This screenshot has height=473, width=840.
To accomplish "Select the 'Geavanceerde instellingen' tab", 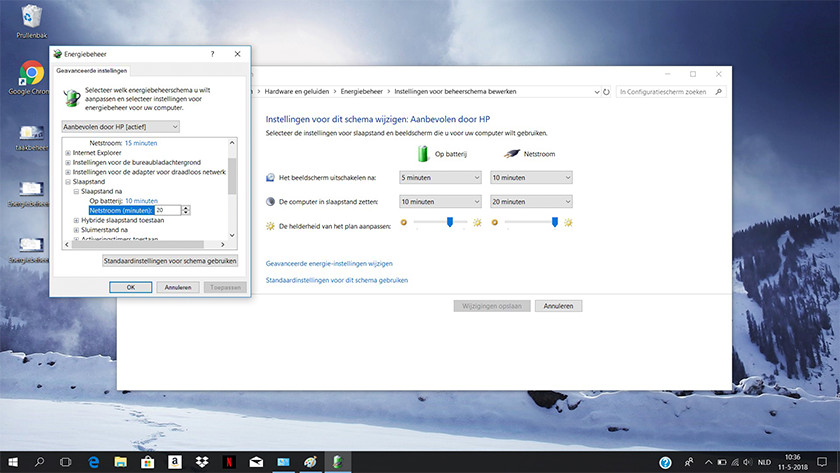I will (x=92, y=70).
